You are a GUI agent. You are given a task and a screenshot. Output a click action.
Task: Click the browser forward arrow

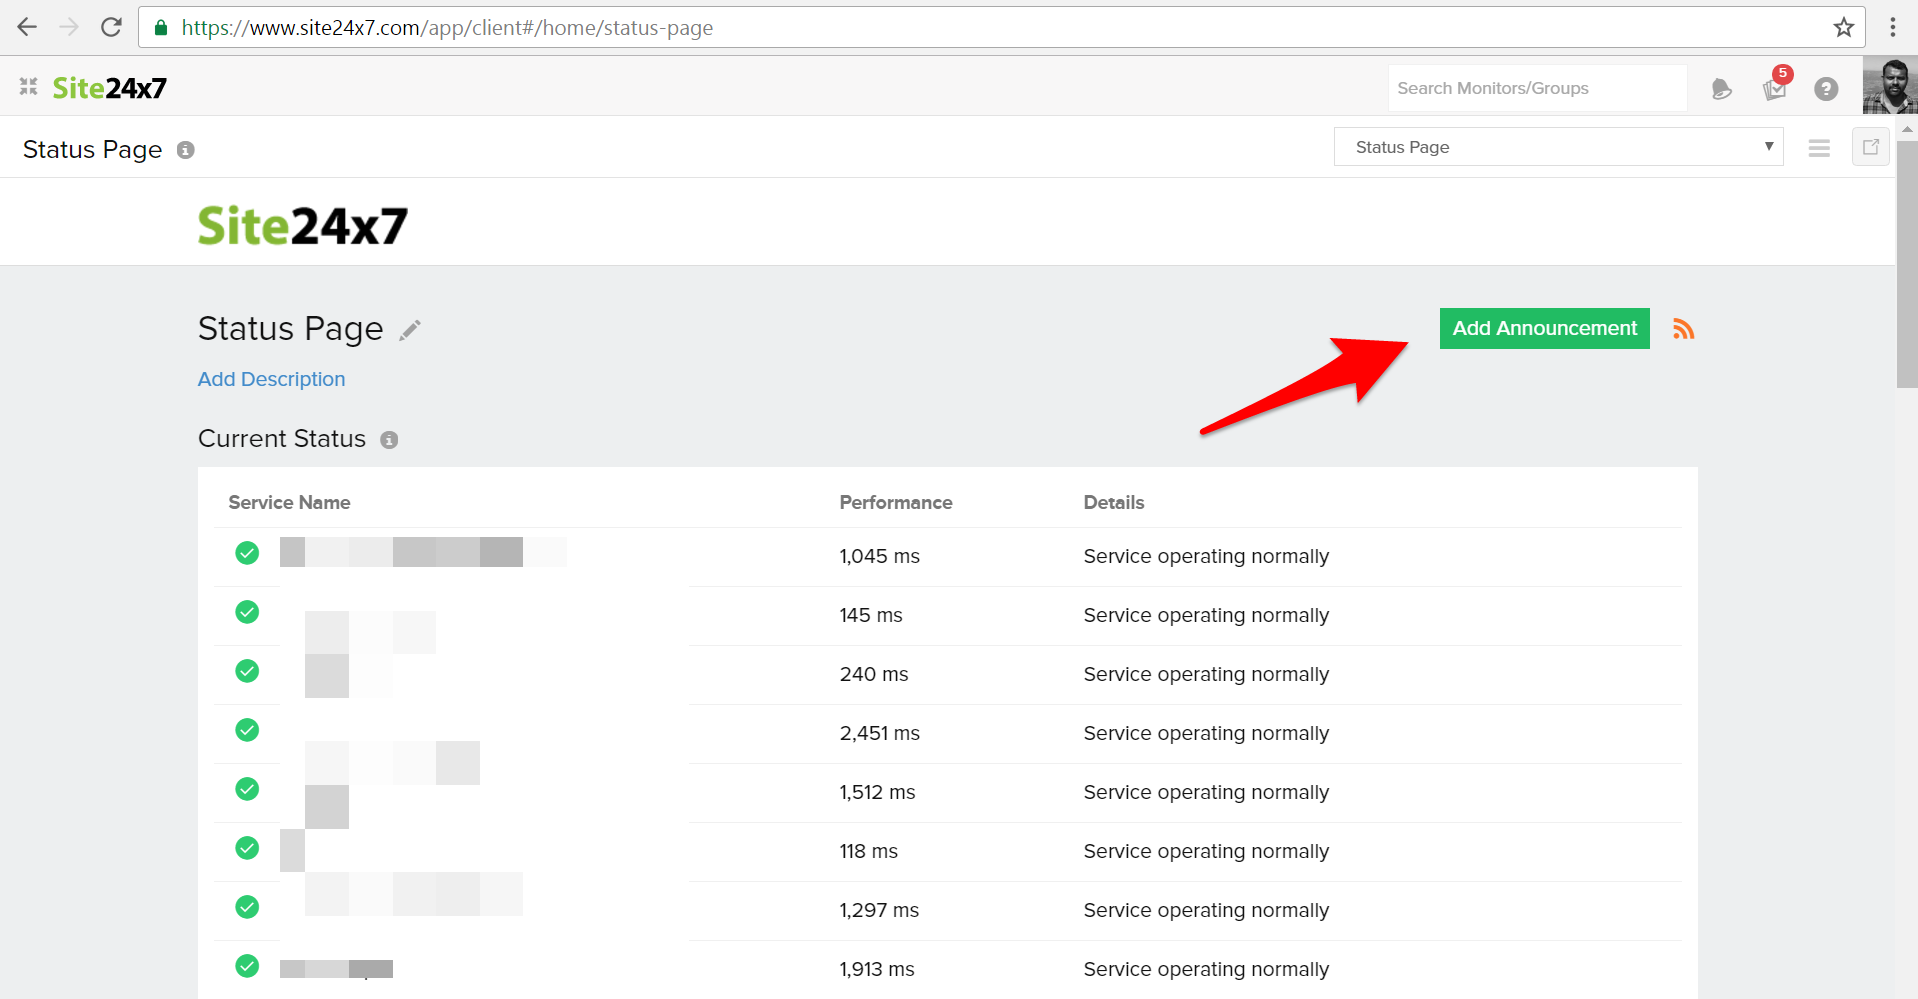tap(69, 27)
